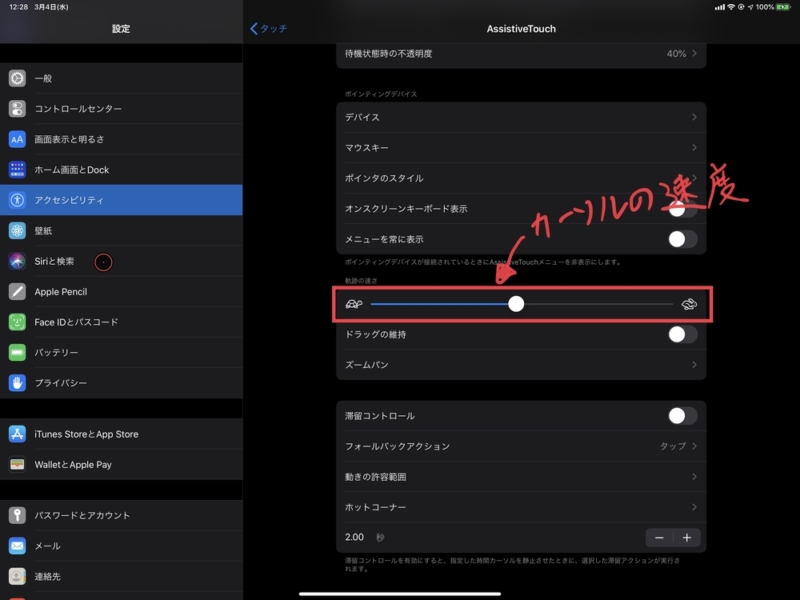Open メール settings

click(121, 546)
